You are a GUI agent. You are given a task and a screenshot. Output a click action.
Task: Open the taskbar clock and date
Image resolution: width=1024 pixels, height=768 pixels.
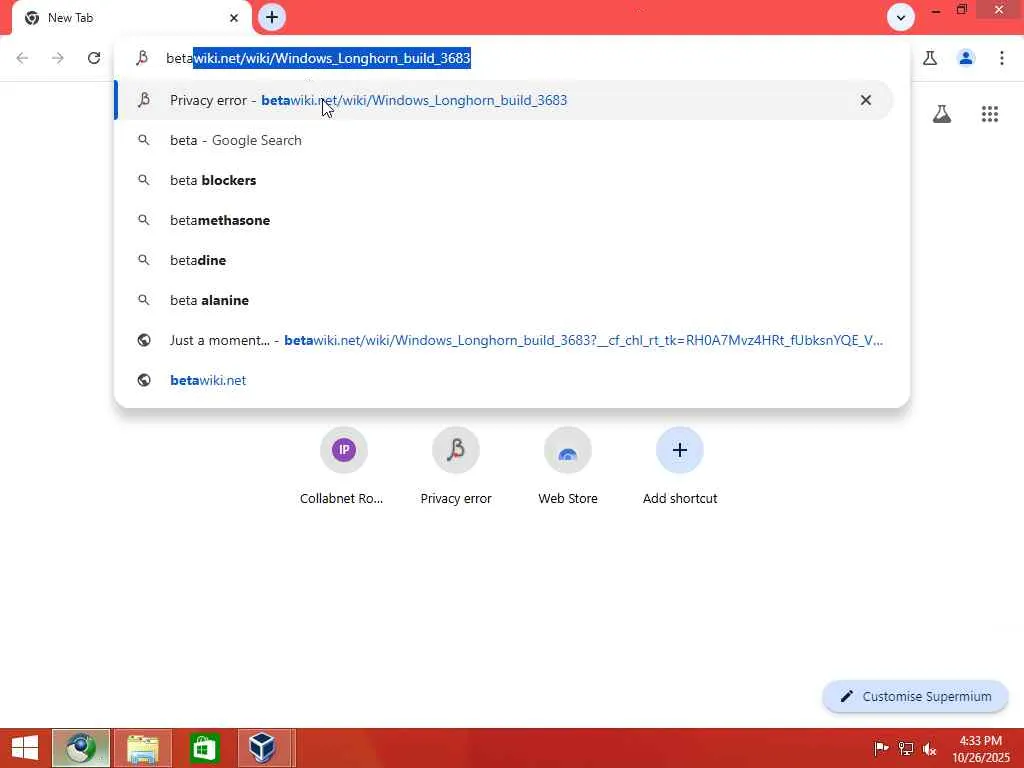click(x=980, y=749)
